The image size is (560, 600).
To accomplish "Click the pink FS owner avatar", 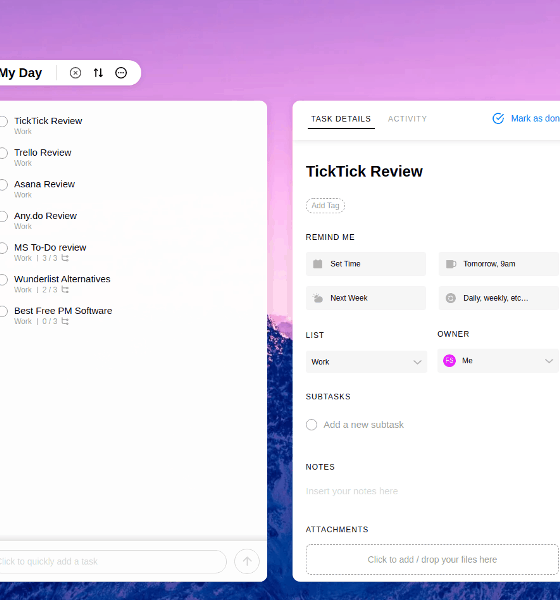I will click(x=449, y=360).
